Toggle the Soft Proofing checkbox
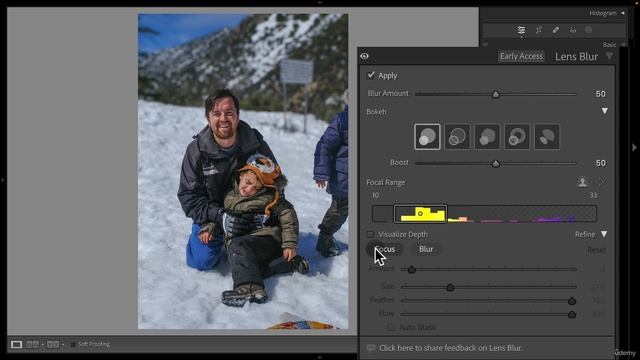Screen dimensions: 640x360 [73, 344]
